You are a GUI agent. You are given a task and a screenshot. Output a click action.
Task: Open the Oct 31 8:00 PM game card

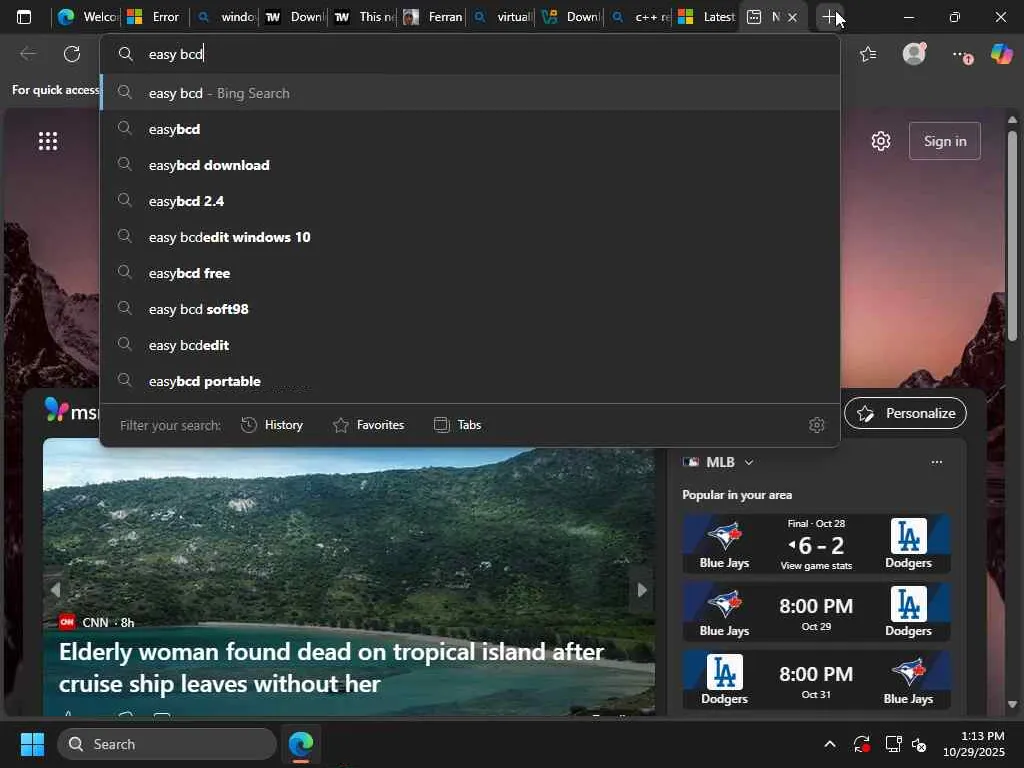(x=816, y=680)
